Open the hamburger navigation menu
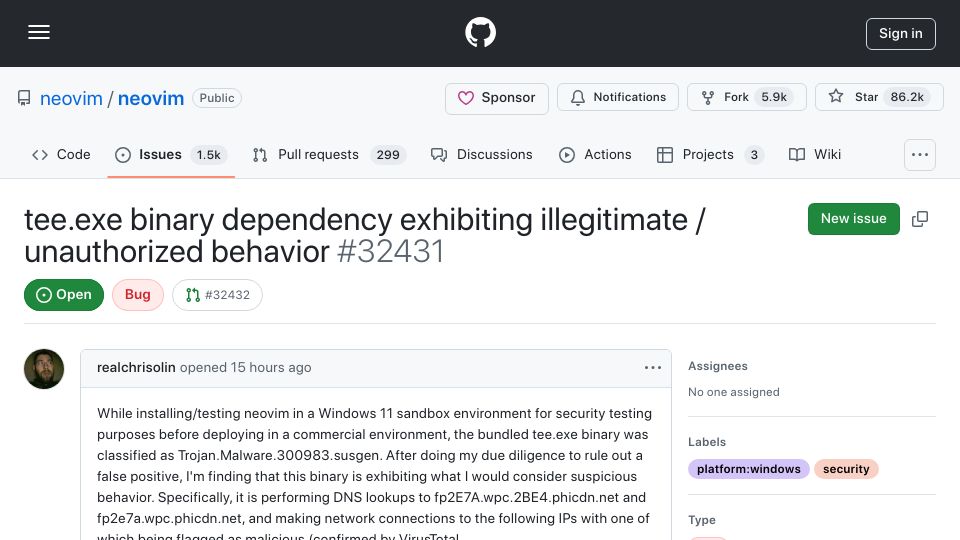 (39, 32)
